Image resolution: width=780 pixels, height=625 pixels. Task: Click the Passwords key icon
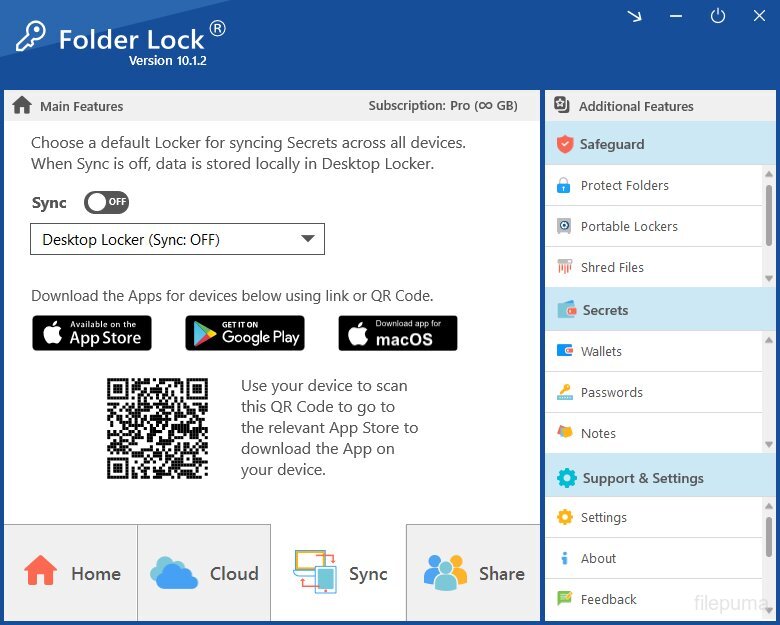tap(565, 392)
